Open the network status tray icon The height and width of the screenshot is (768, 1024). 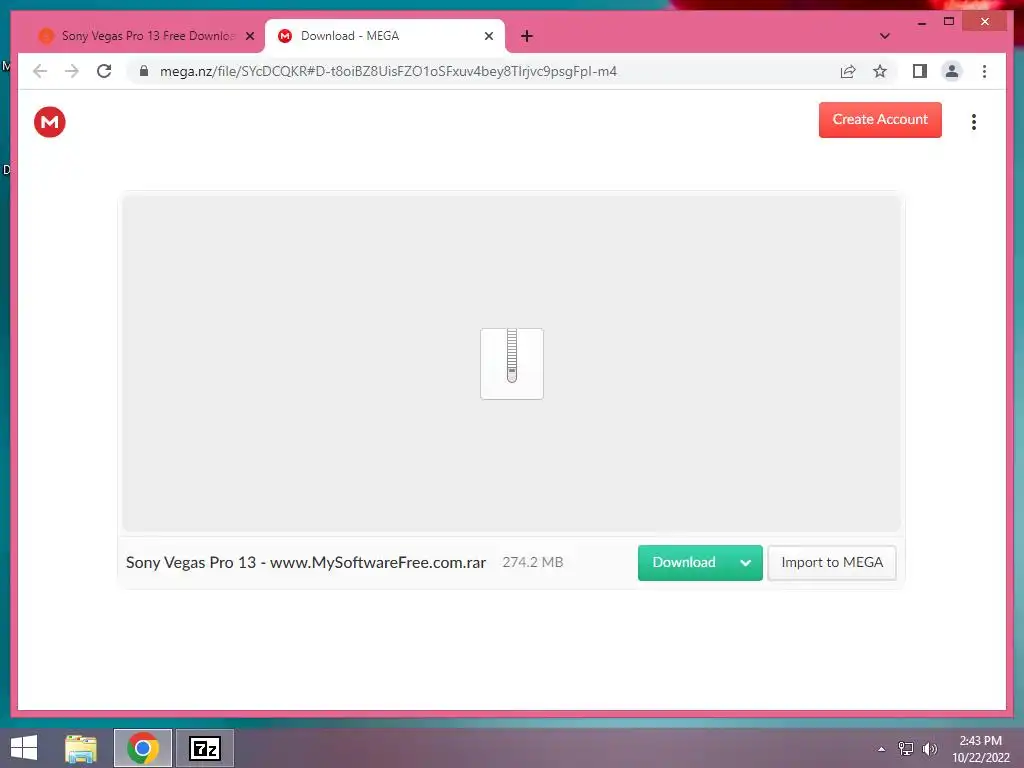[x=906, y=749]
